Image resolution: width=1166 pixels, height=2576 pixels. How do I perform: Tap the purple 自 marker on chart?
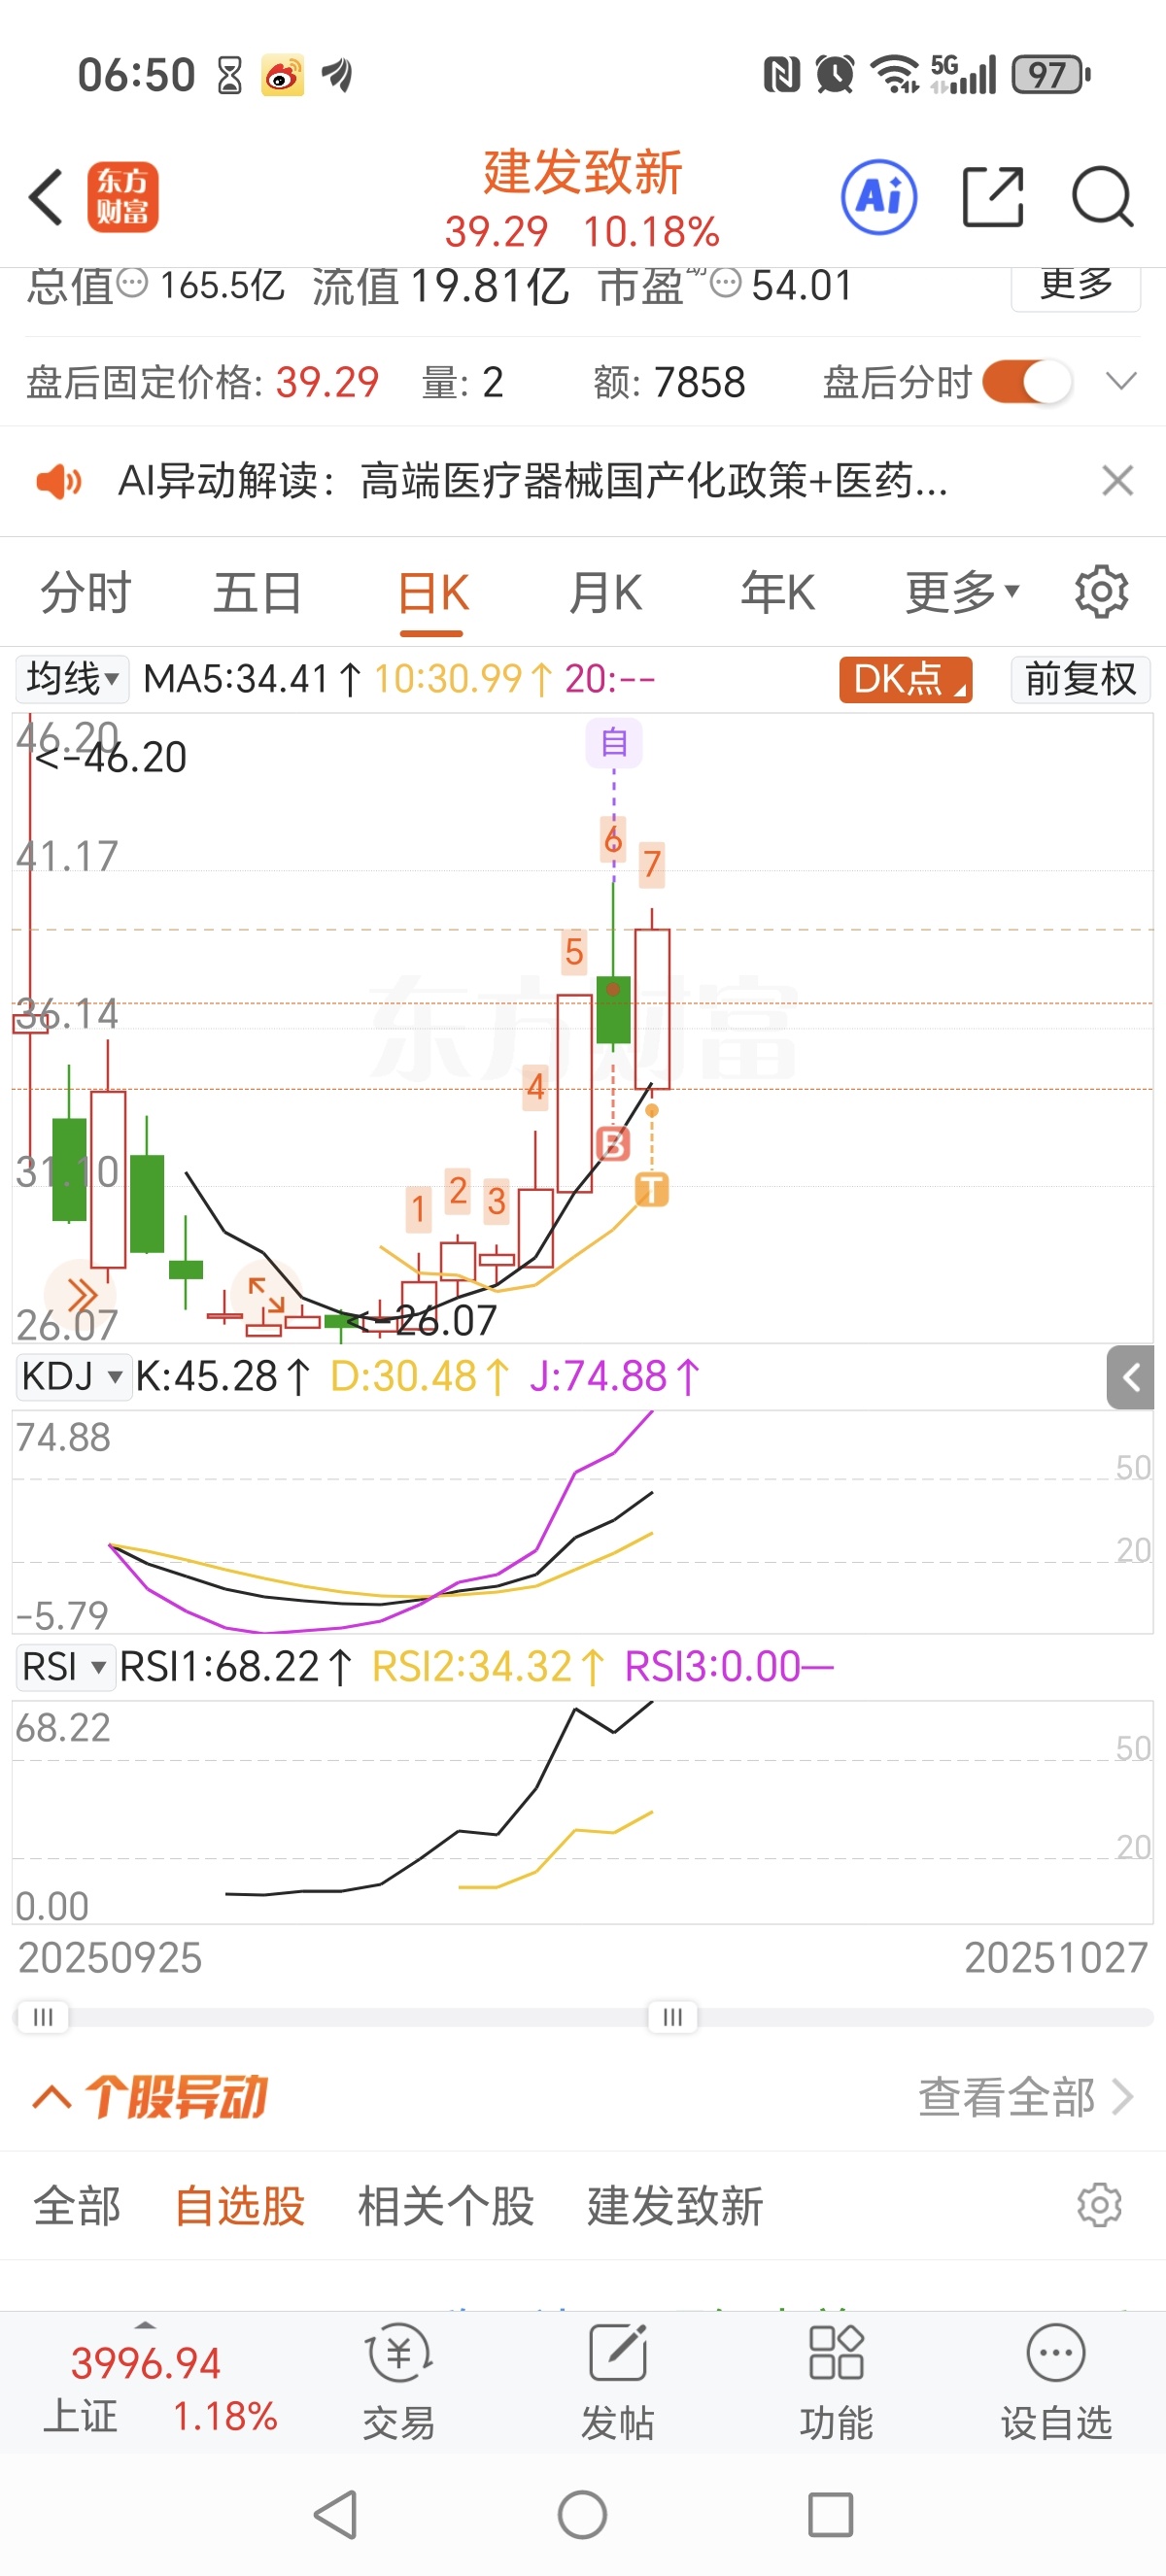pos(613,743)
